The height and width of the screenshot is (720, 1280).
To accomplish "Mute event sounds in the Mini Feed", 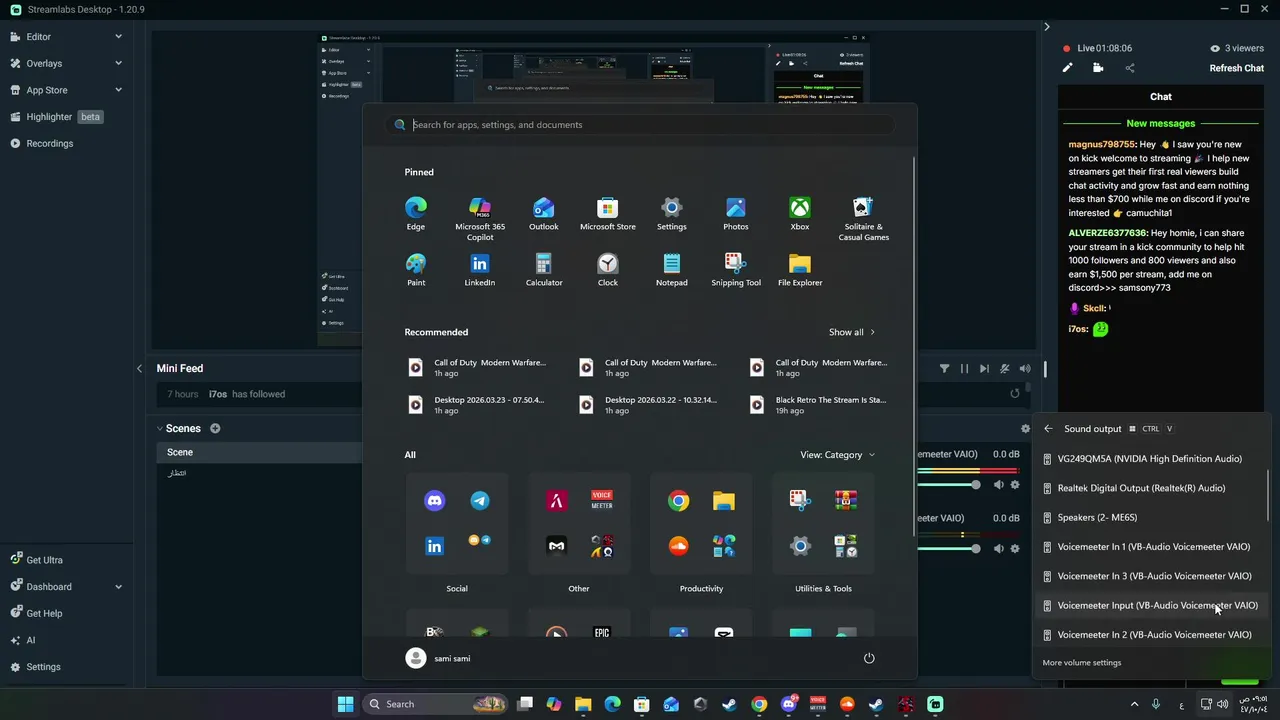I will point(1005,368).
